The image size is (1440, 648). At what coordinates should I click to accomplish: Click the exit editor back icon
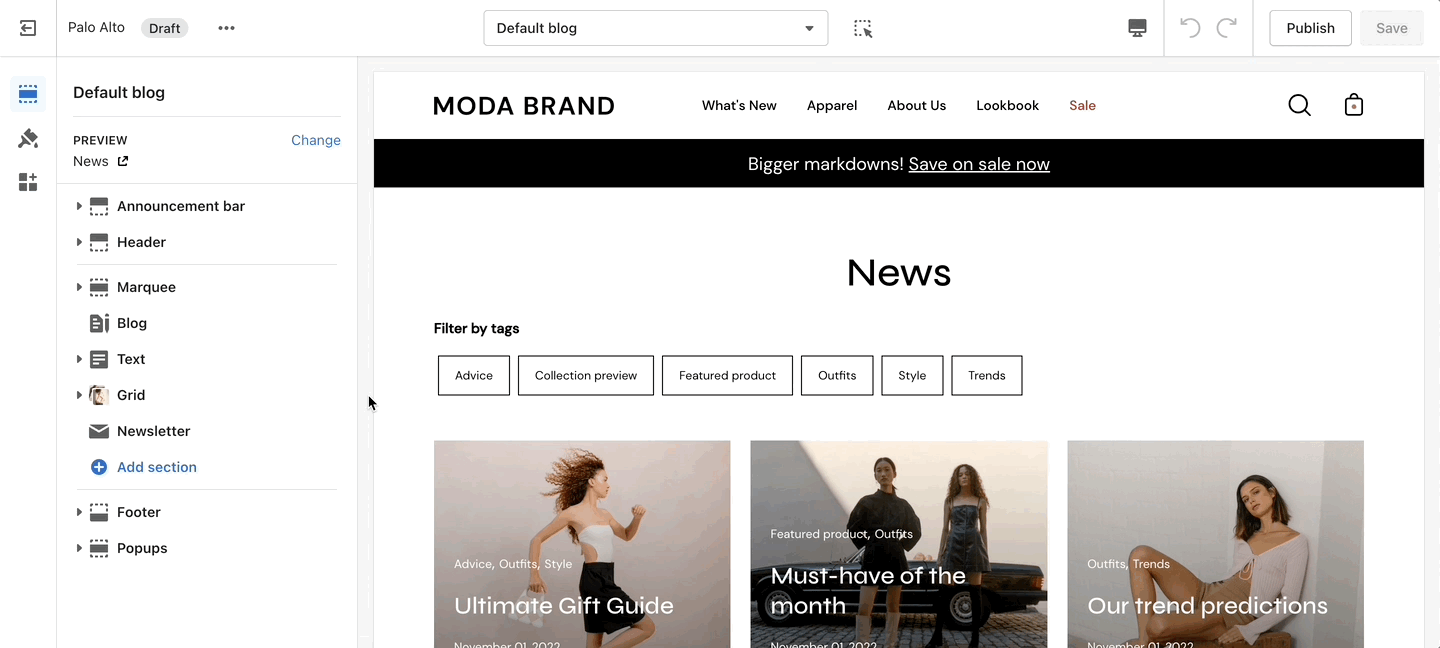[28, 28]
